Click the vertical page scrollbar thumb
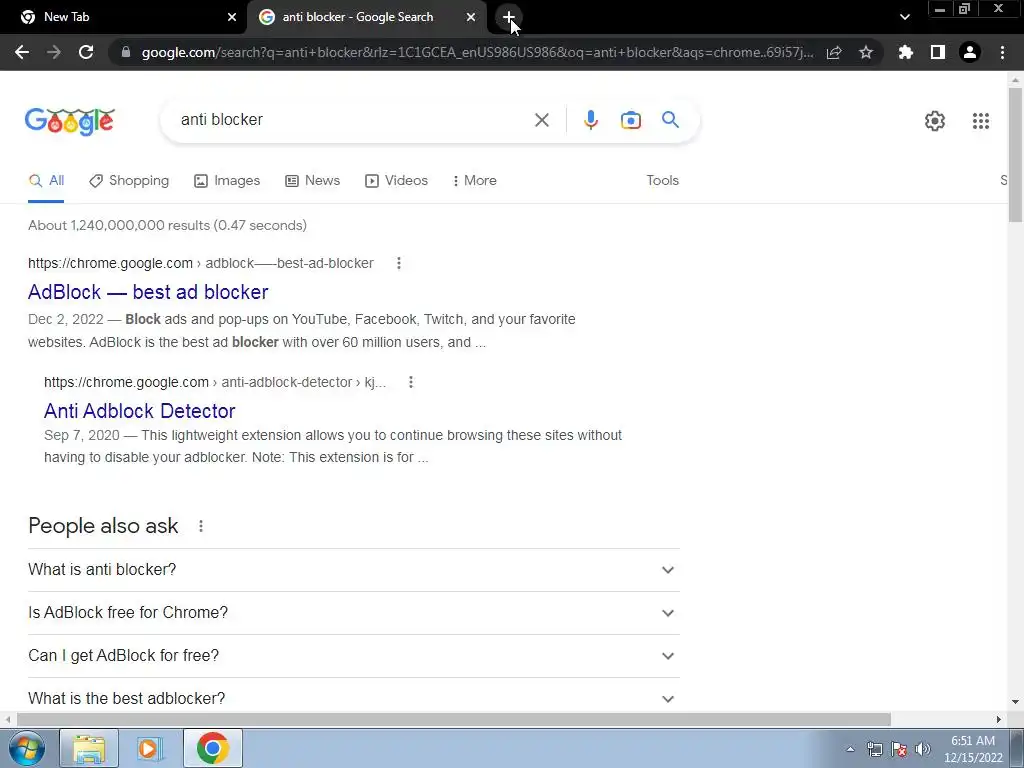The height and width of the screenshot is (768, 1024). [x=1015, y=155]
